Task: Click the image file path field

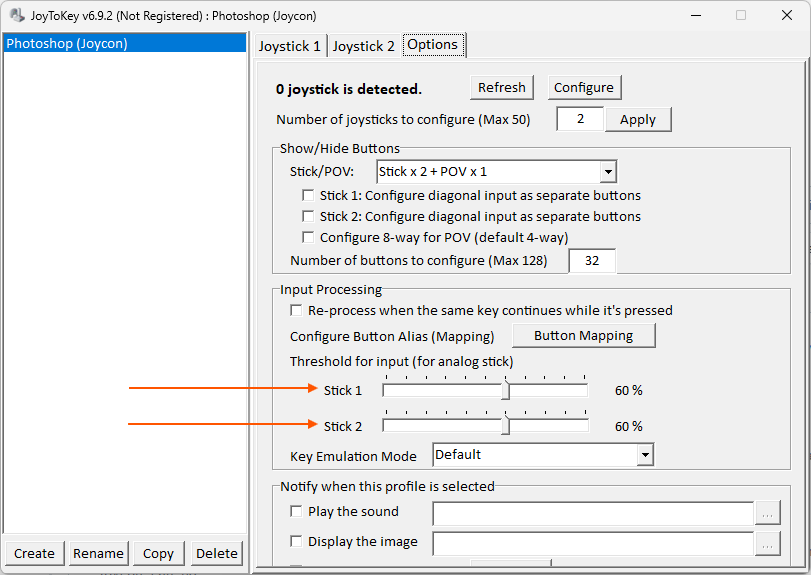Action: point(593,543)
